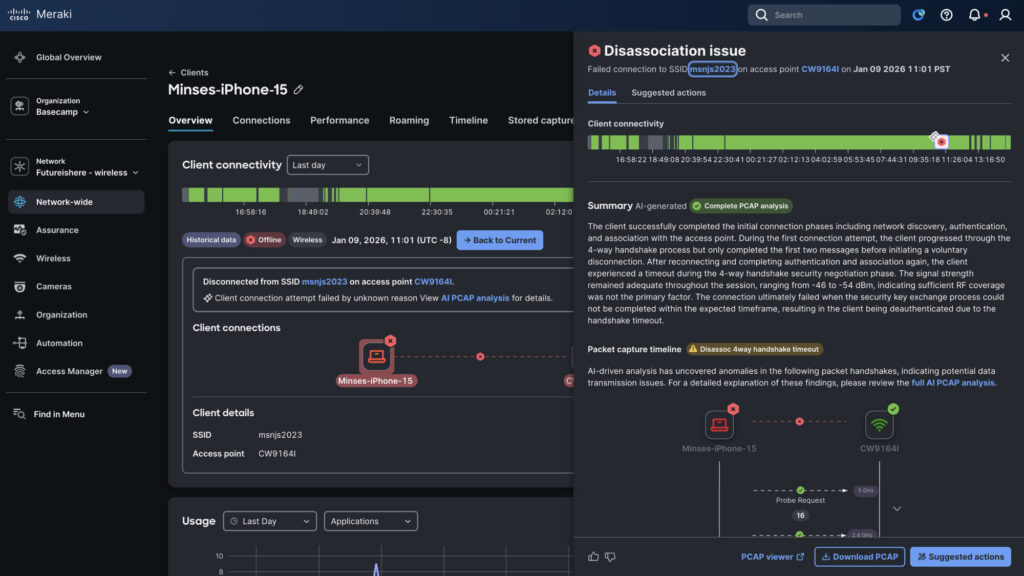This screenshot has width=1024, height=576.
Task: Close the Disassociation issue panel
Action: [x=1005, y=58]
